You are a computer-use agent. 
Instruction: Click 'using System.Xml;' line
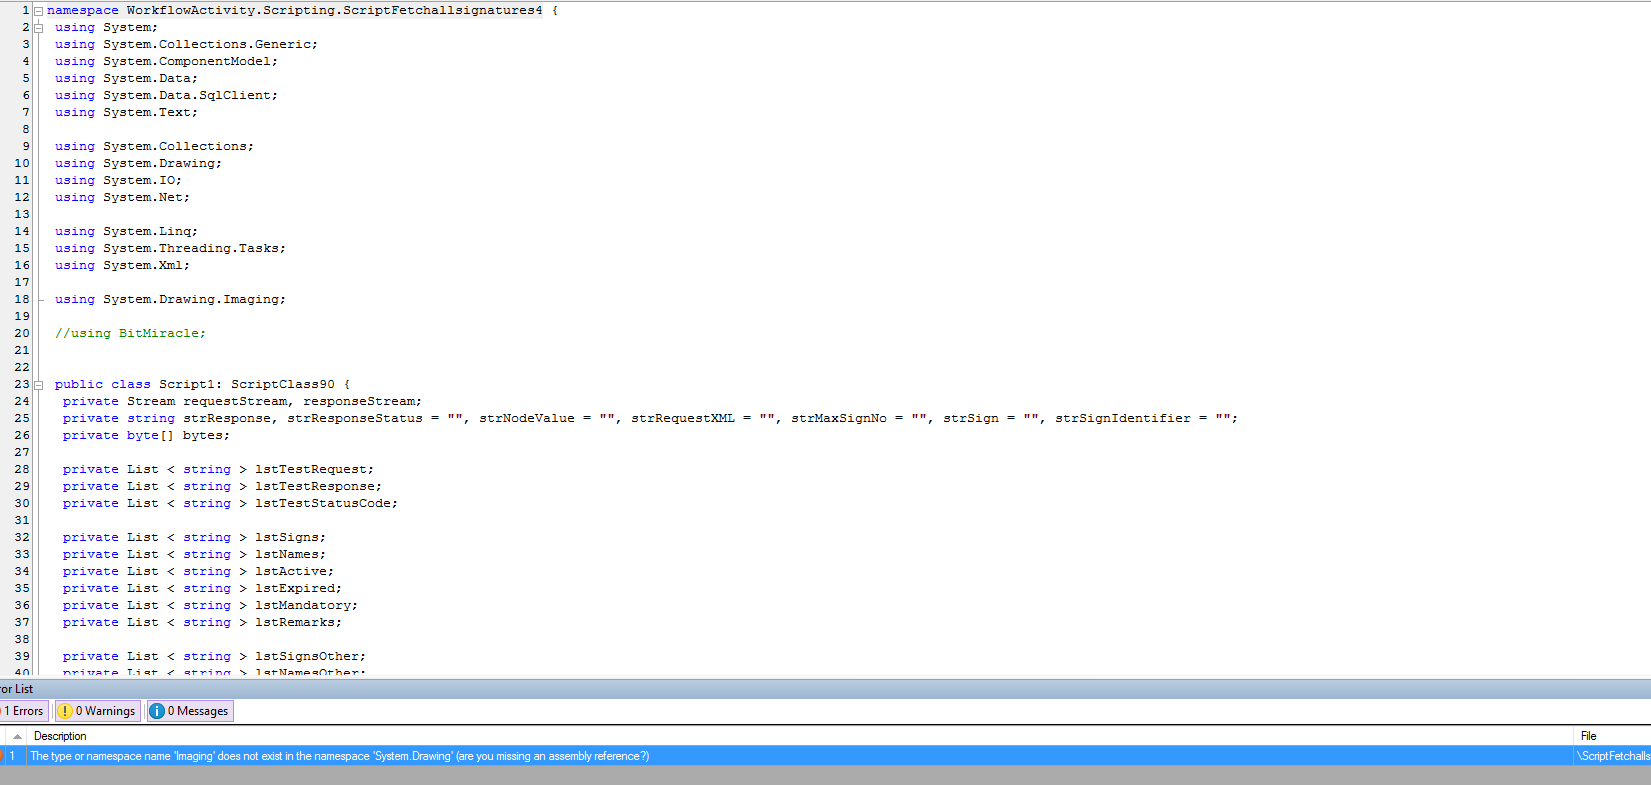coord(122,266)
